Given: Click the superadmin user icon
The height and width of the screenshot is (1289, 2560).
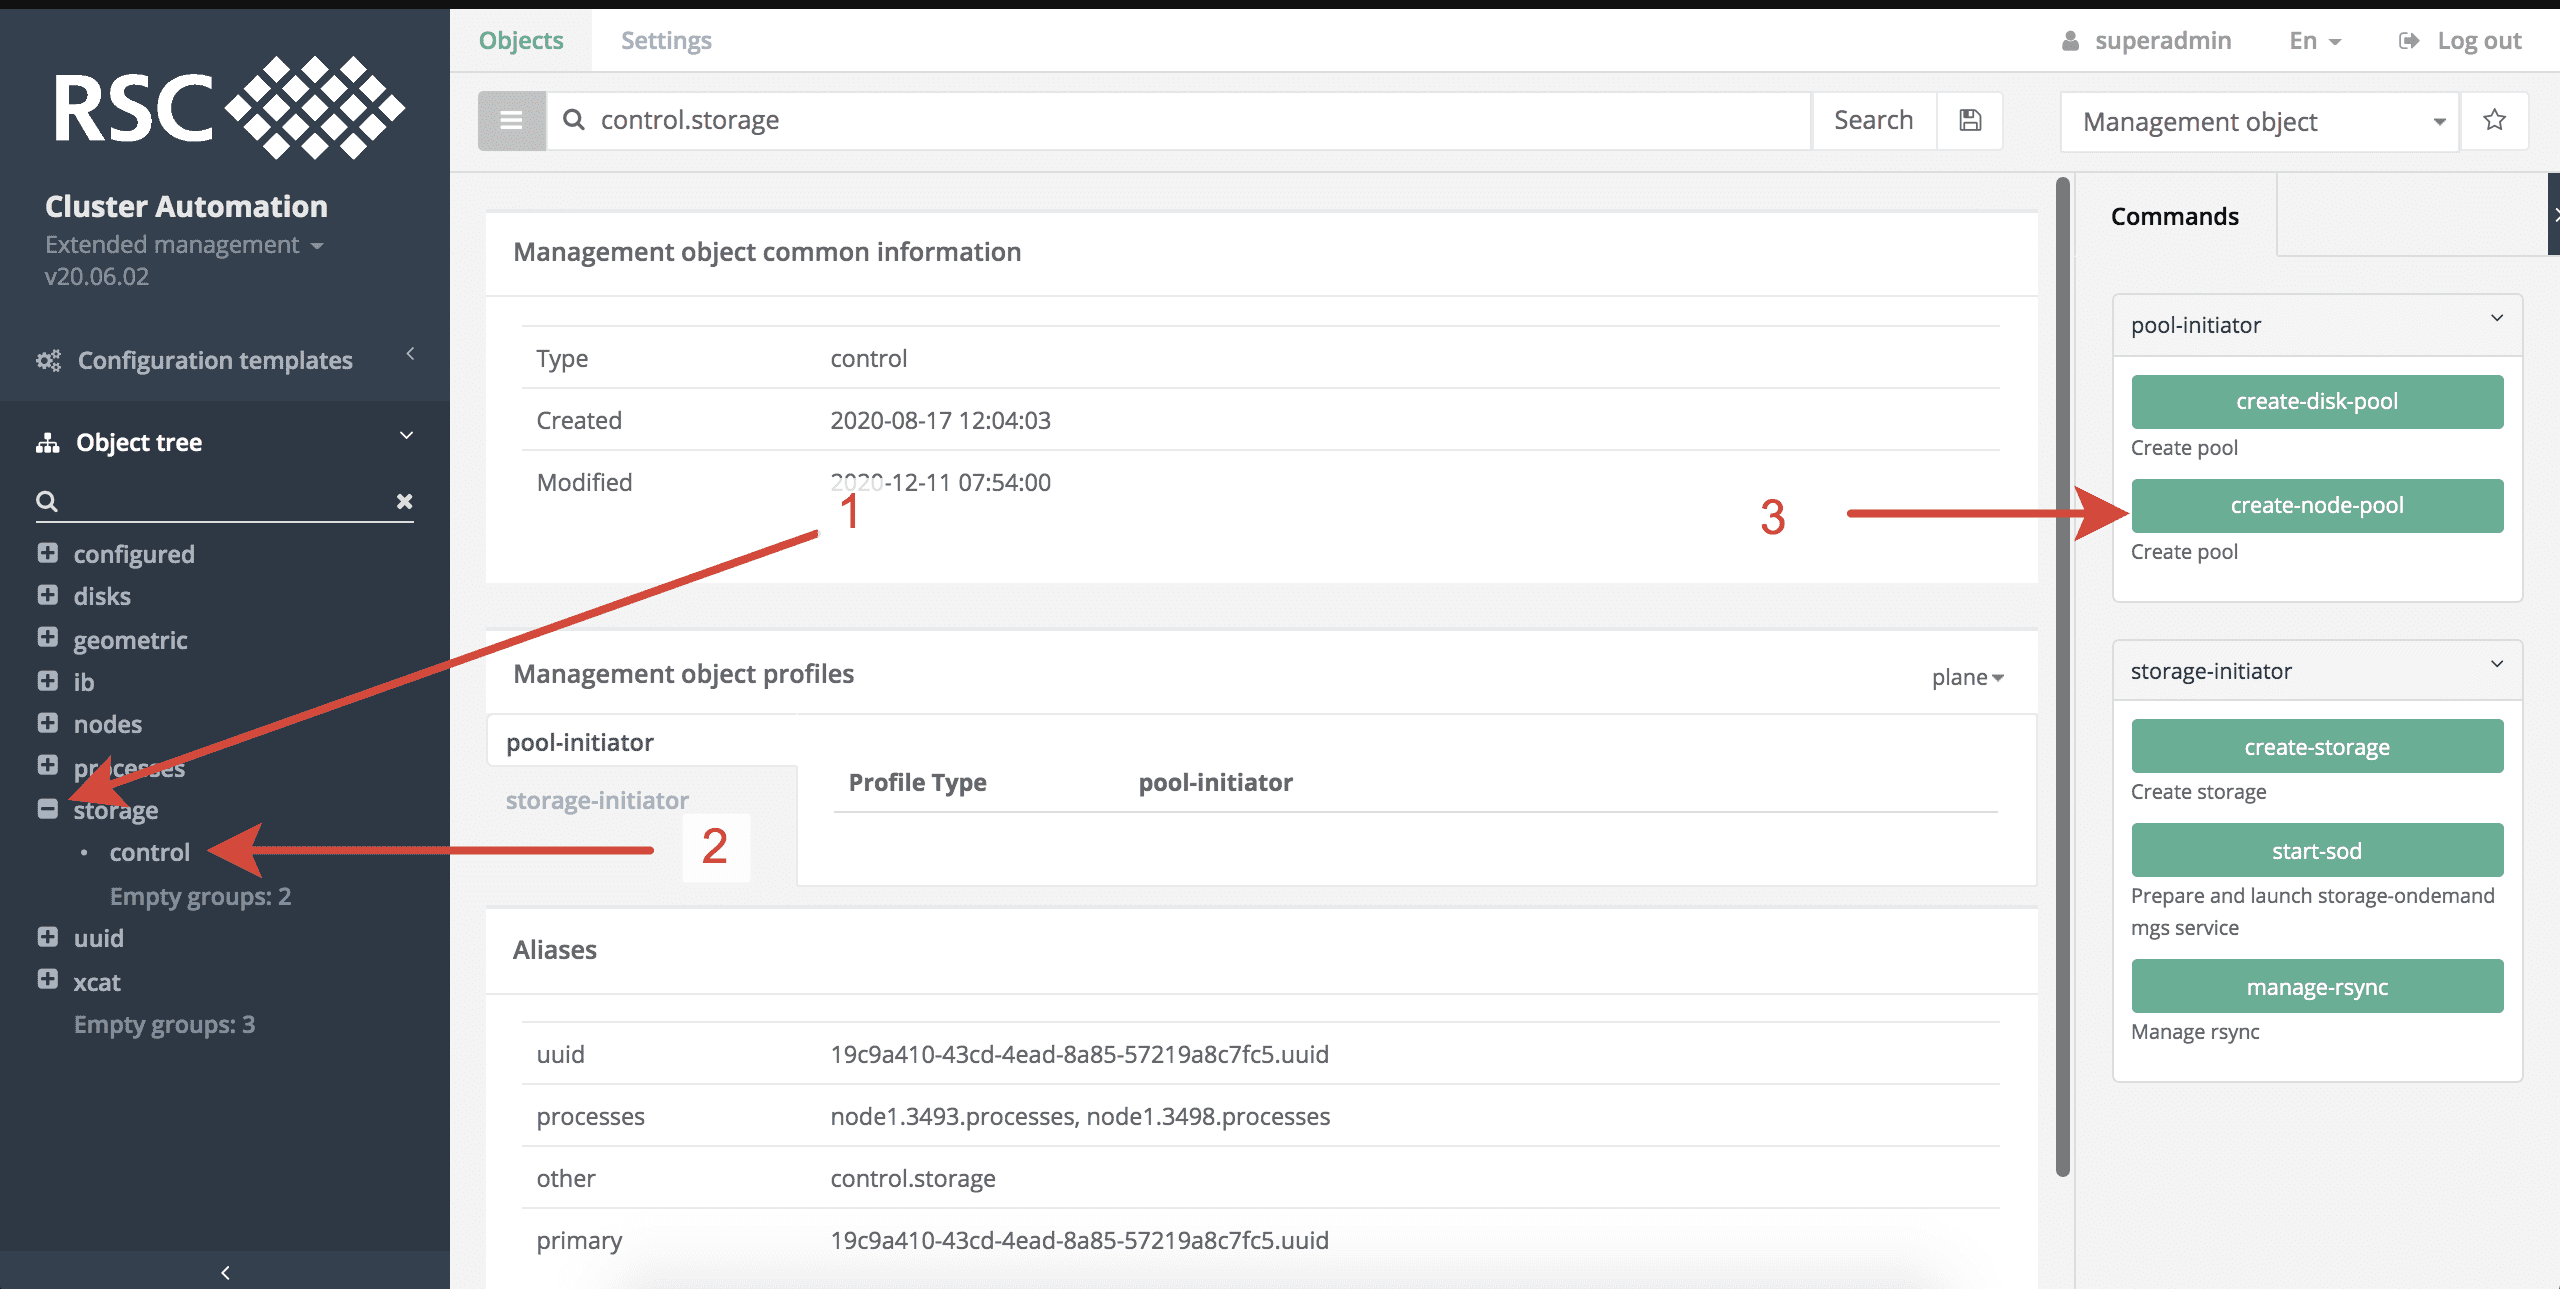Looking at the screenshot, I should [x=2070, y=41].
